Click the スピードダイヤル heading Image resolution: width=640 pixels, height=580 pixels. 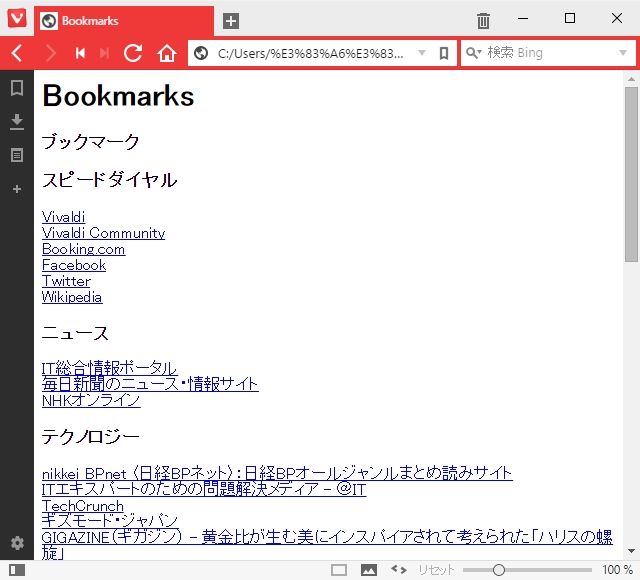point(109,180)
